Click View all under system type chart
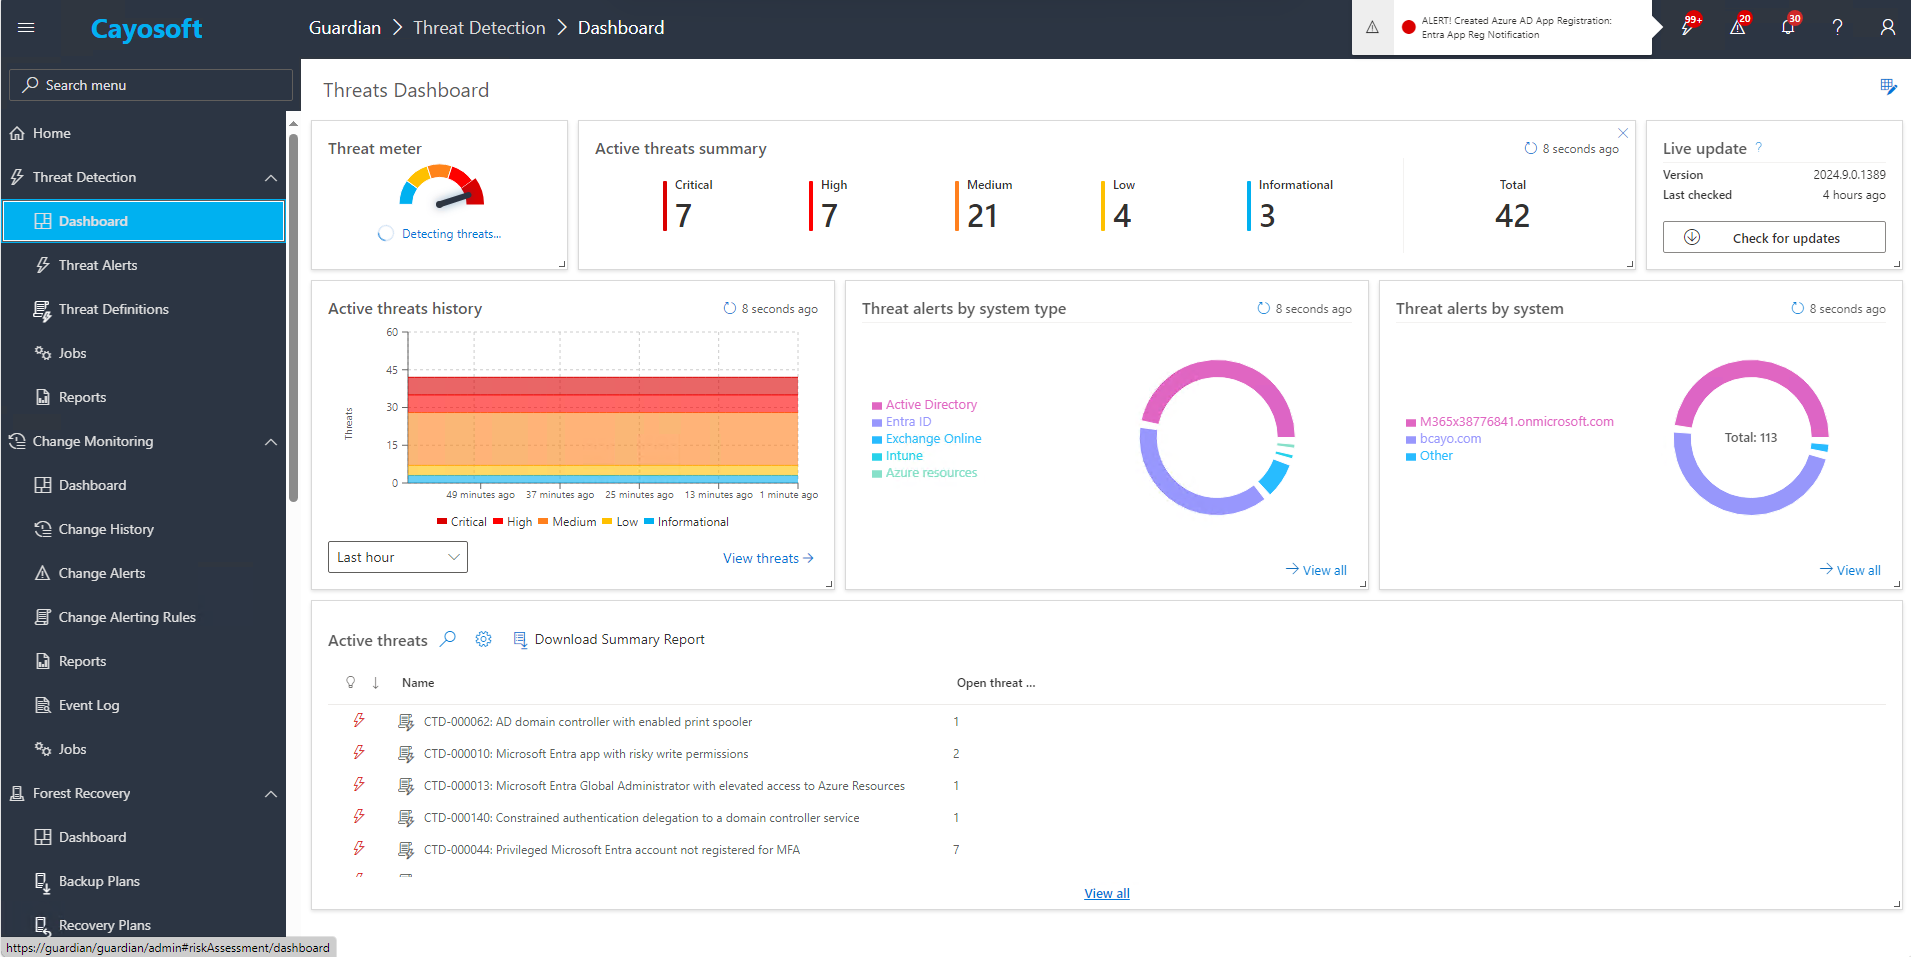This screenshot has height=957, width=1911. (x=1316, y=570)
